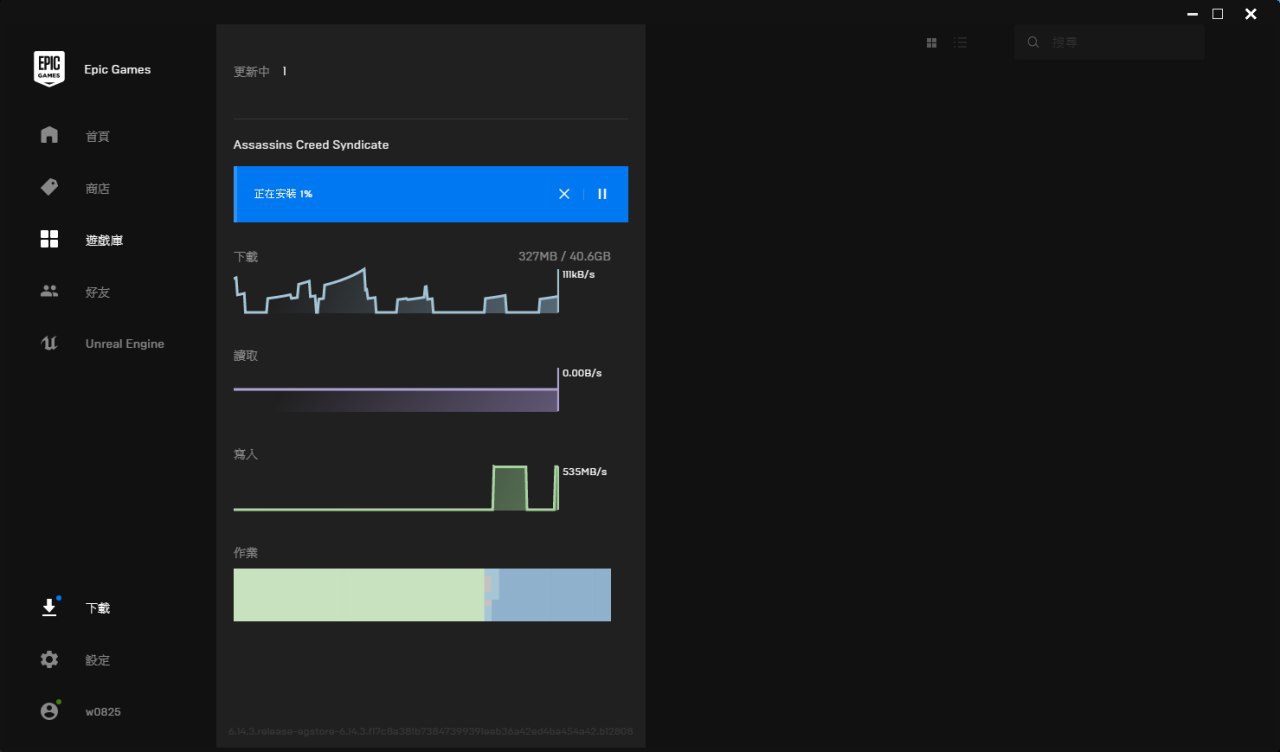Image resolution: width=1280 pixels, height=752 pixels.
Task: Click the Epic Games logo
Action: click(x=49, y=69)
